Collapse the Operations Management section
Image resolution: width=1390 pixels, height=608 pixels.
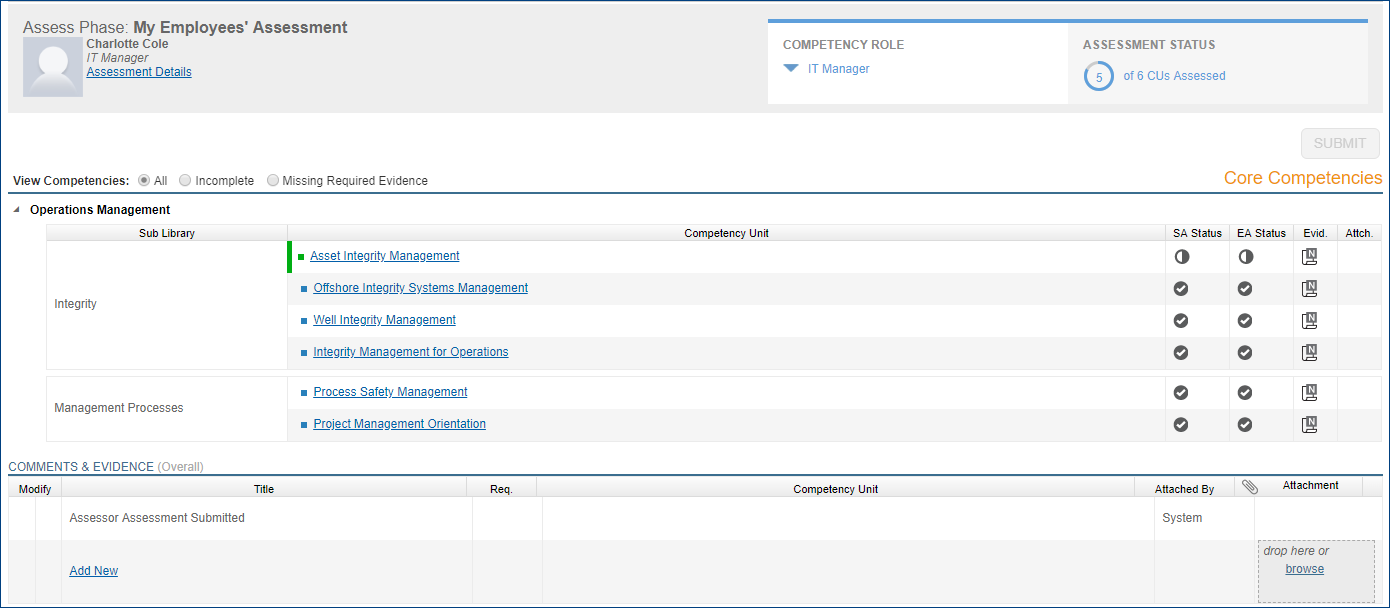coord(16,210)
